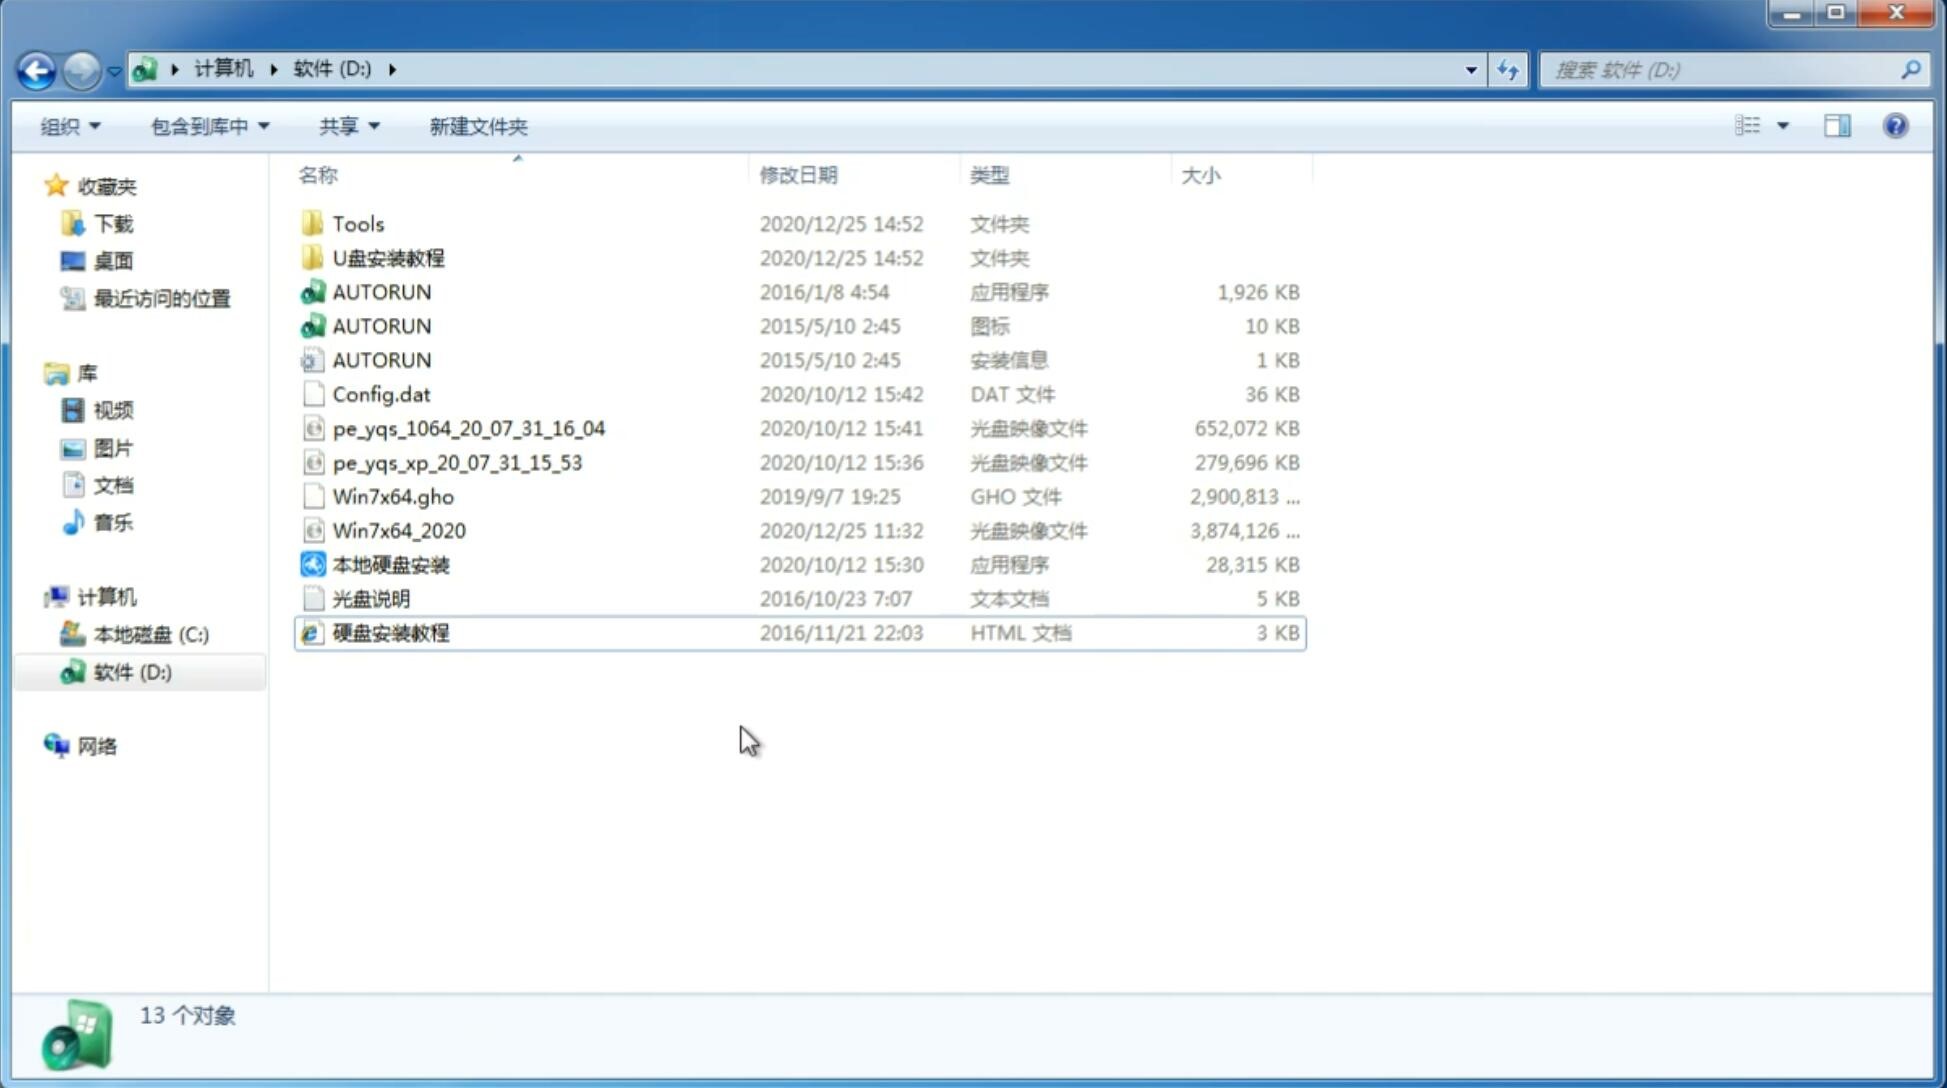Select 软件 (D:) drive in sidebar

132,672
